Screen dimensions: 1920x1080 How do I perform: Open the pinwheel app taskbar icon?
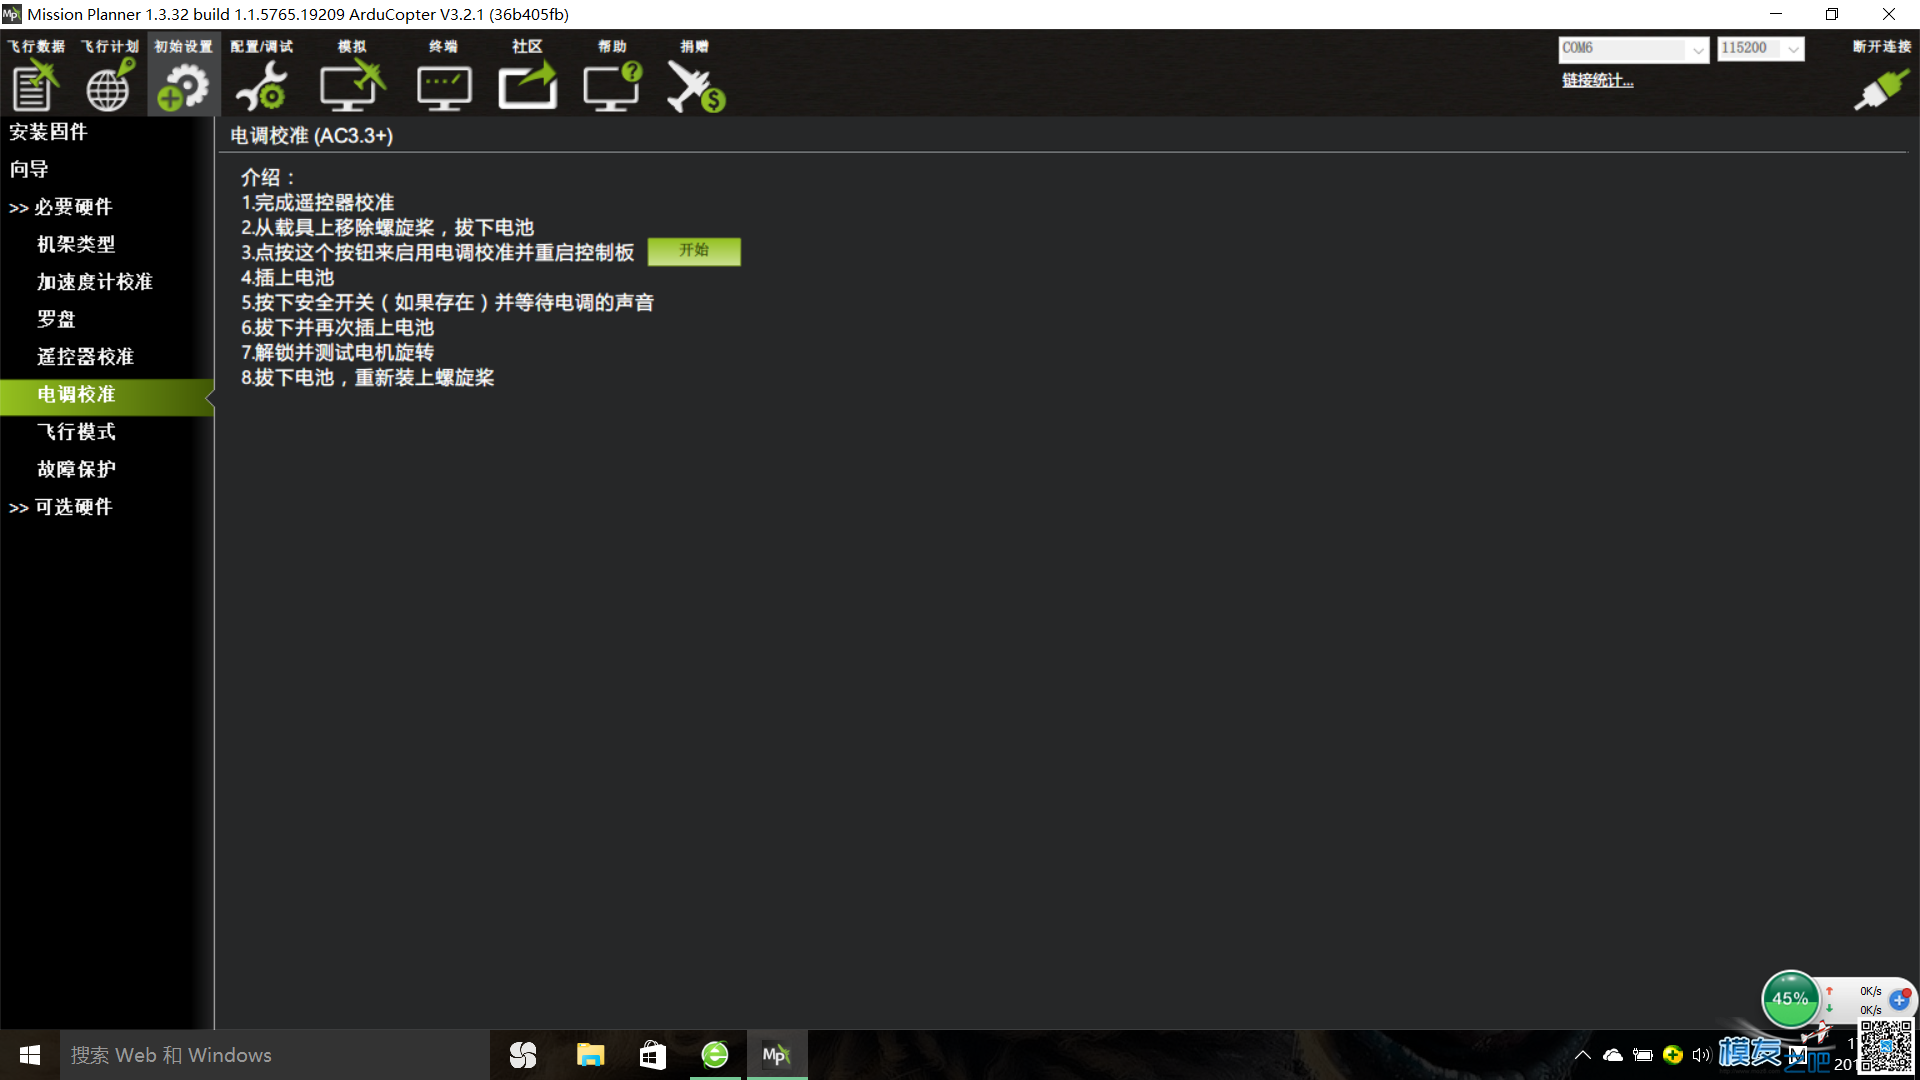point(523,1055)
